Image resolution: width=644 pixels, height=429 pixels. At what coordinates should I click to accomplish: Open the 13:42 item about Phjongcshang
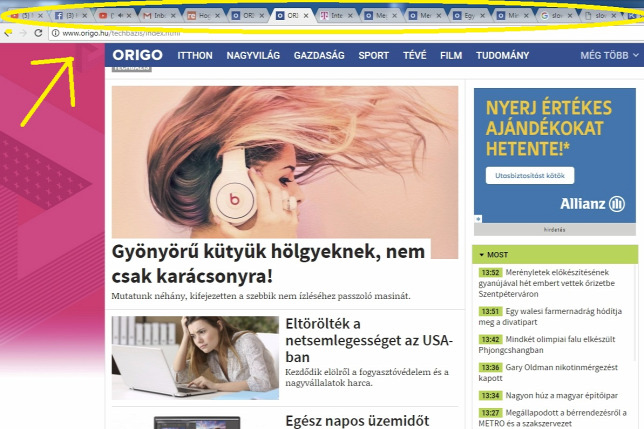pyautogui.click(x=547, y=344)
